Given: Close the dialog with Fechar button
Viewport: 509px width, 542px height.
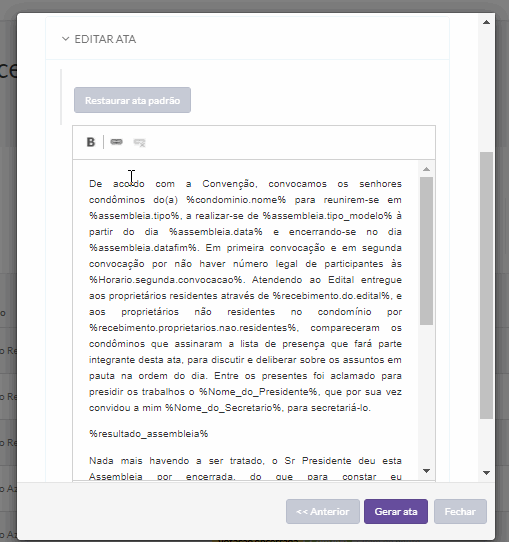Looking at the screenshot, I should click(x=460, y=511).
